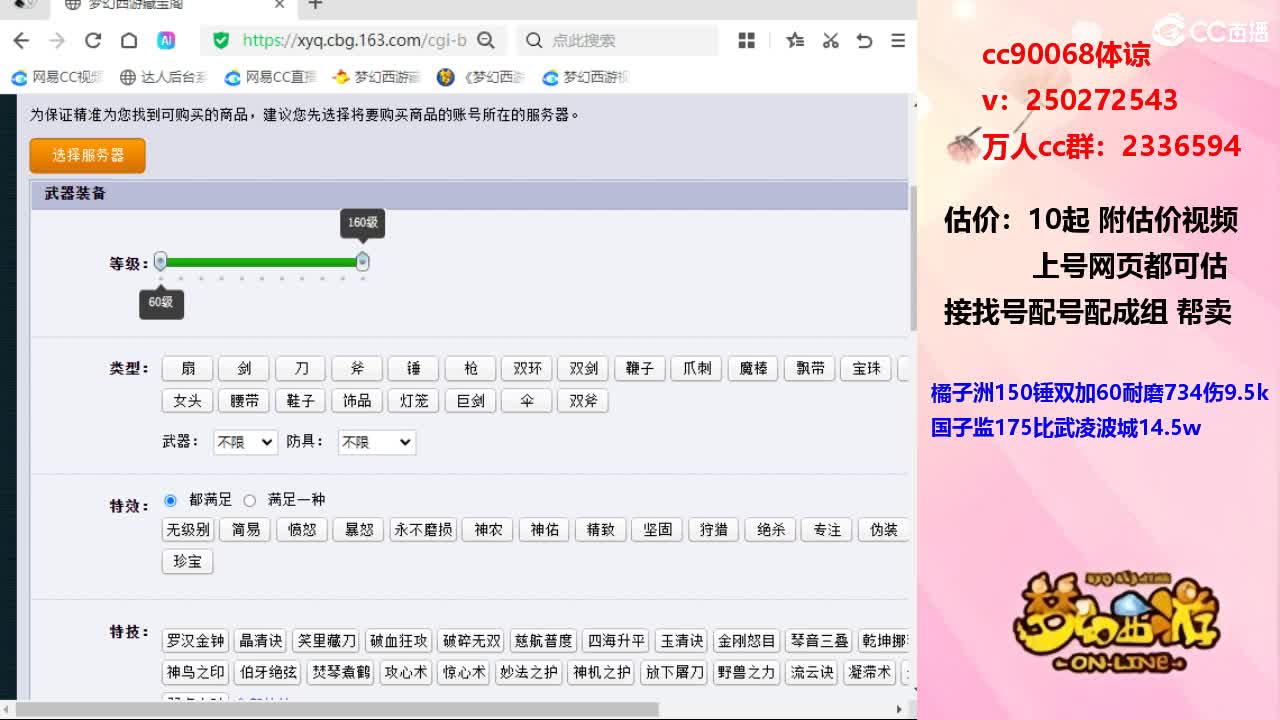
Task: Choose special effect 愤怒
Action: pyautogui.click(x=302, y=530)
